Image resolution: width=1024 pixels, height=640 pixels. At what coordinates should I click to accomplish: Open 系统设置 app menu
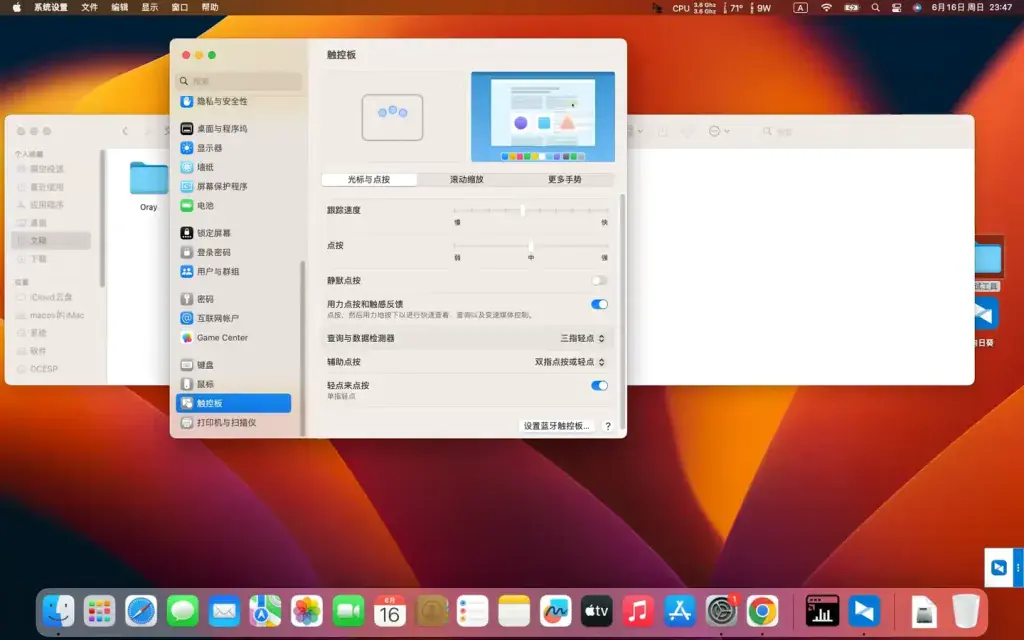[x=51, y=7]
